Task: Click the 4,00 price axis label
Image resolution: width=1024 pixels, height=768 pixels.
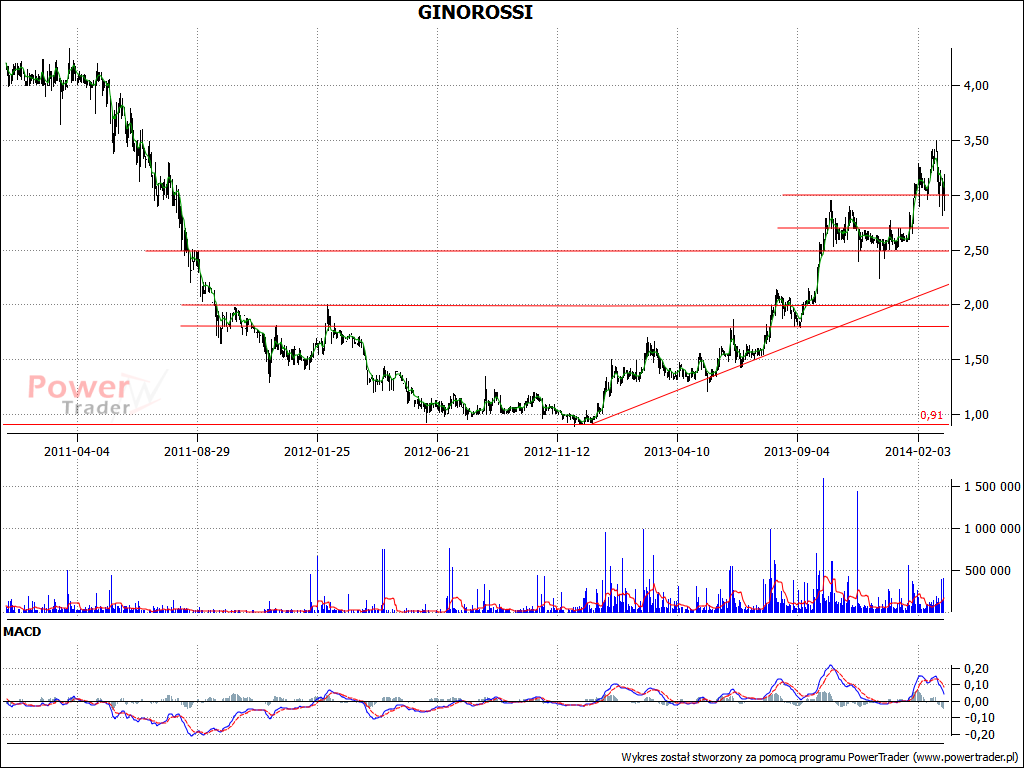Action: 976,86
